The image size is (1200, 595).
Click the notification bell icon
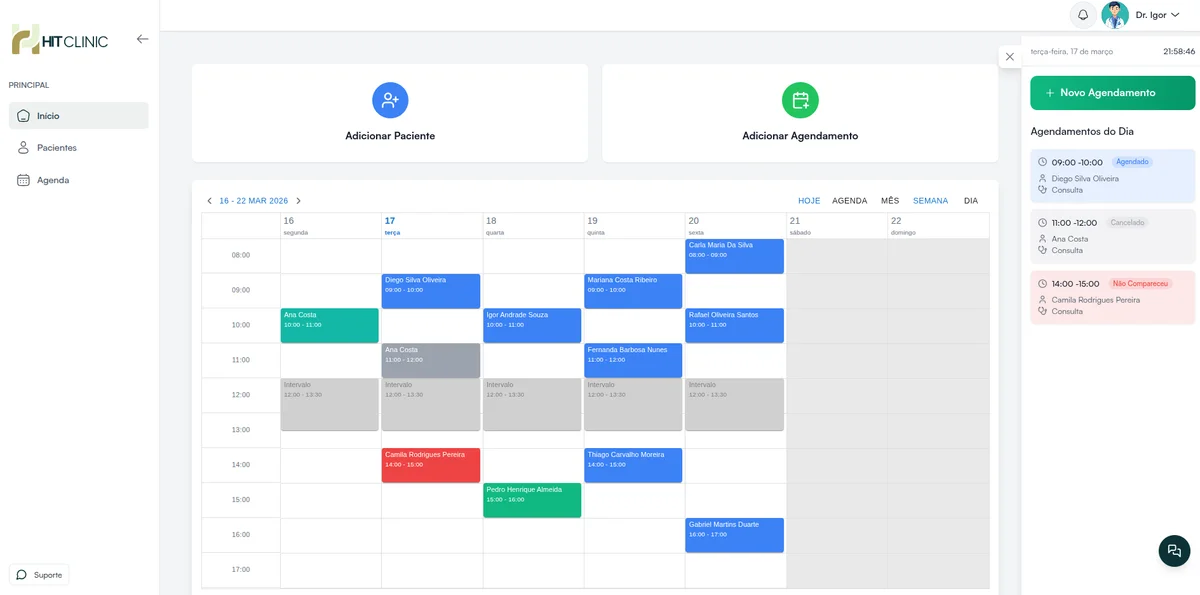(1082, 15)
